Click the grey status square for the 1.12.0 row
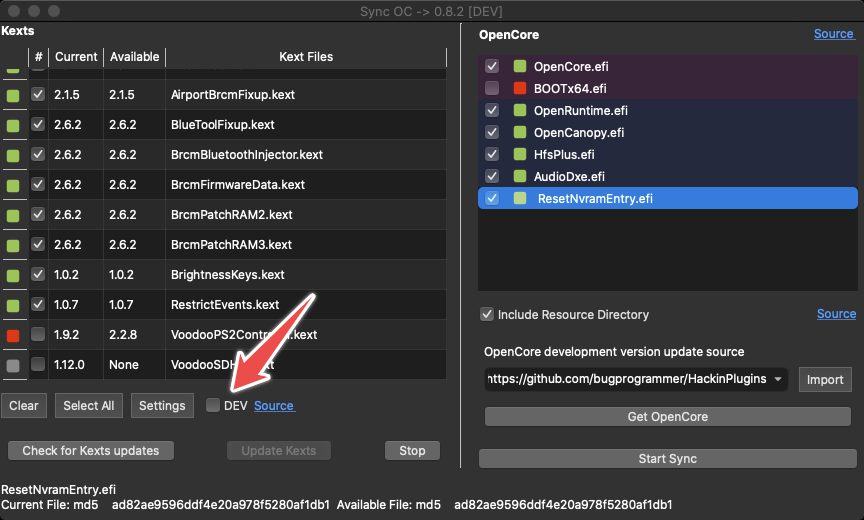The height and width of the screenshot is (520, 864). click(13, 365)
